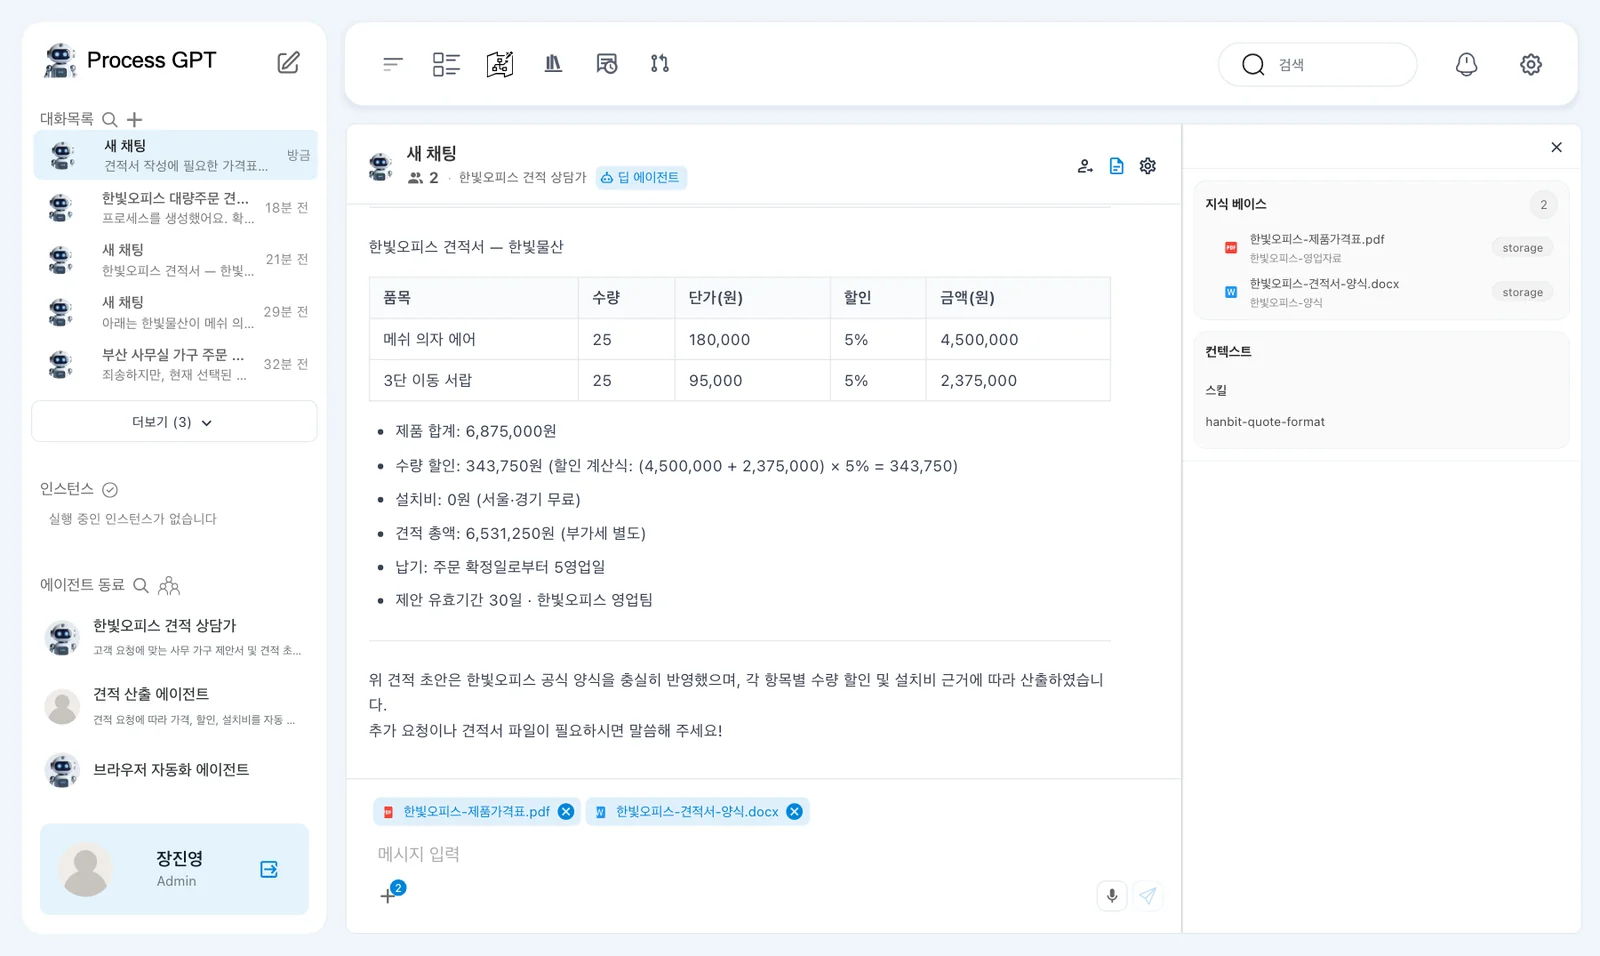Click the hanbit-quote-format skill
The image size is (1600, 956).
tap(1265, 422)
